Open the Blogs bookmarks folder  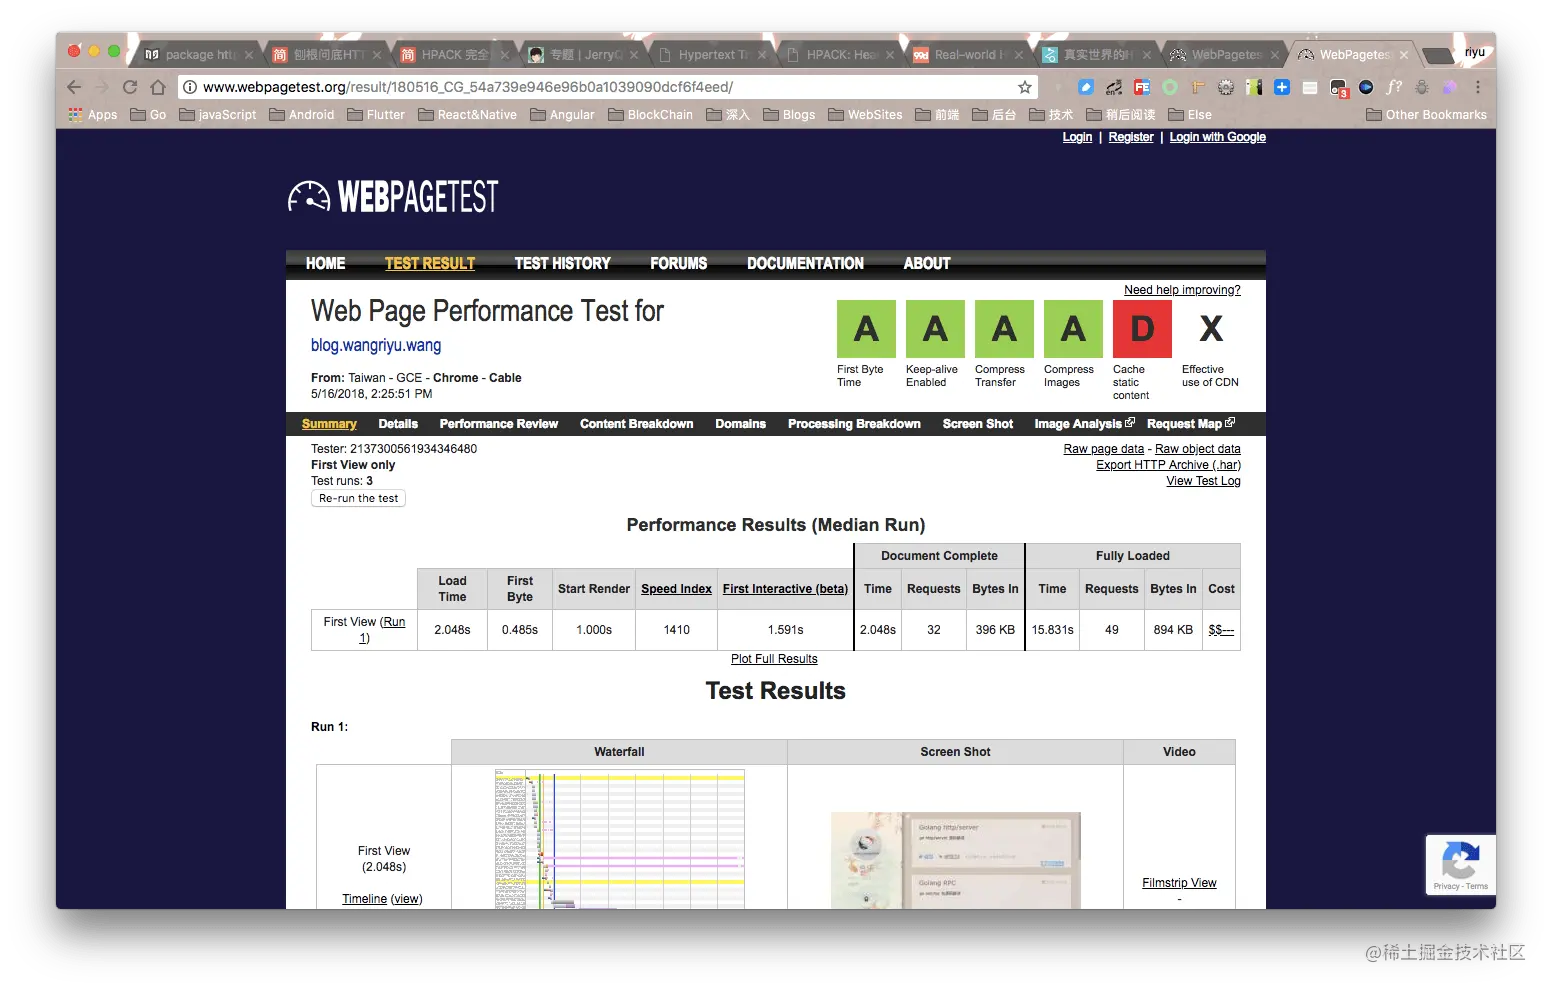tap(789, 115)
